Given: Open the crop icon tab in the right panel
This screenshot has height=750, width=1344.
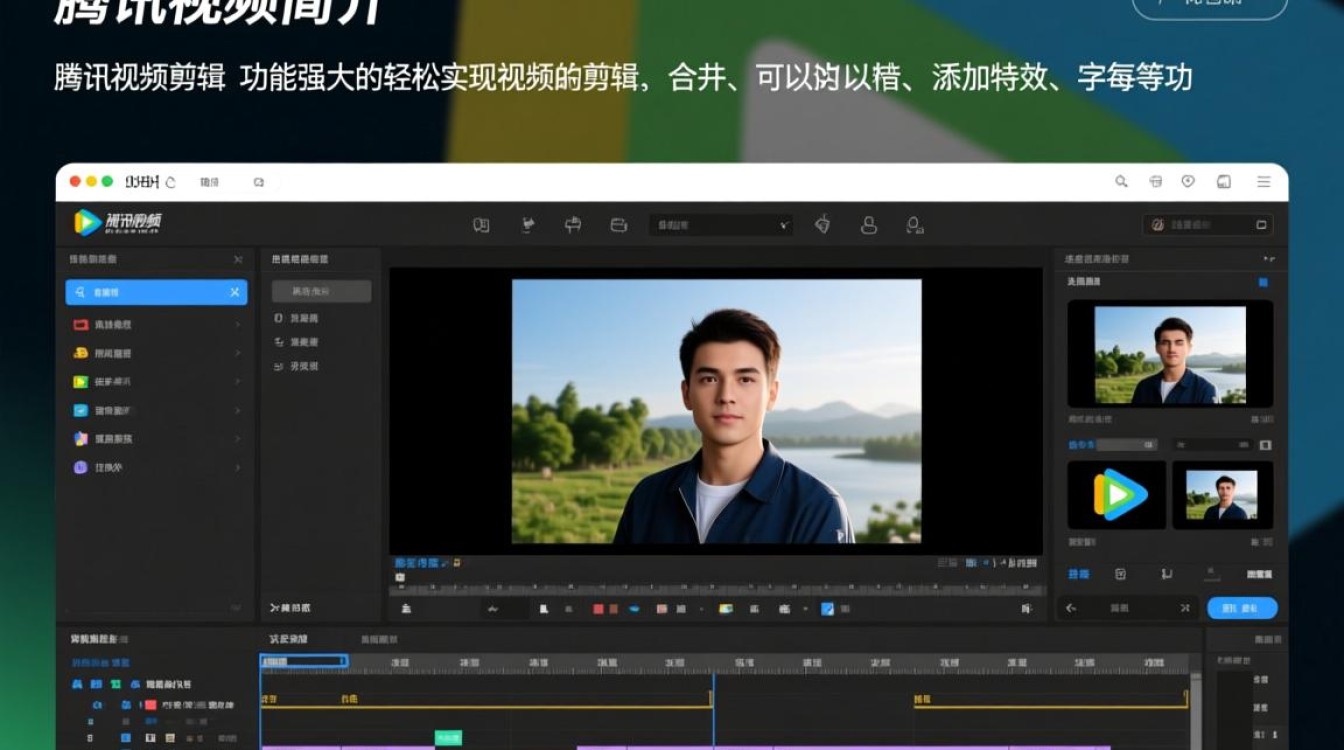Looking at the screenshot, I should point(1167,574).
